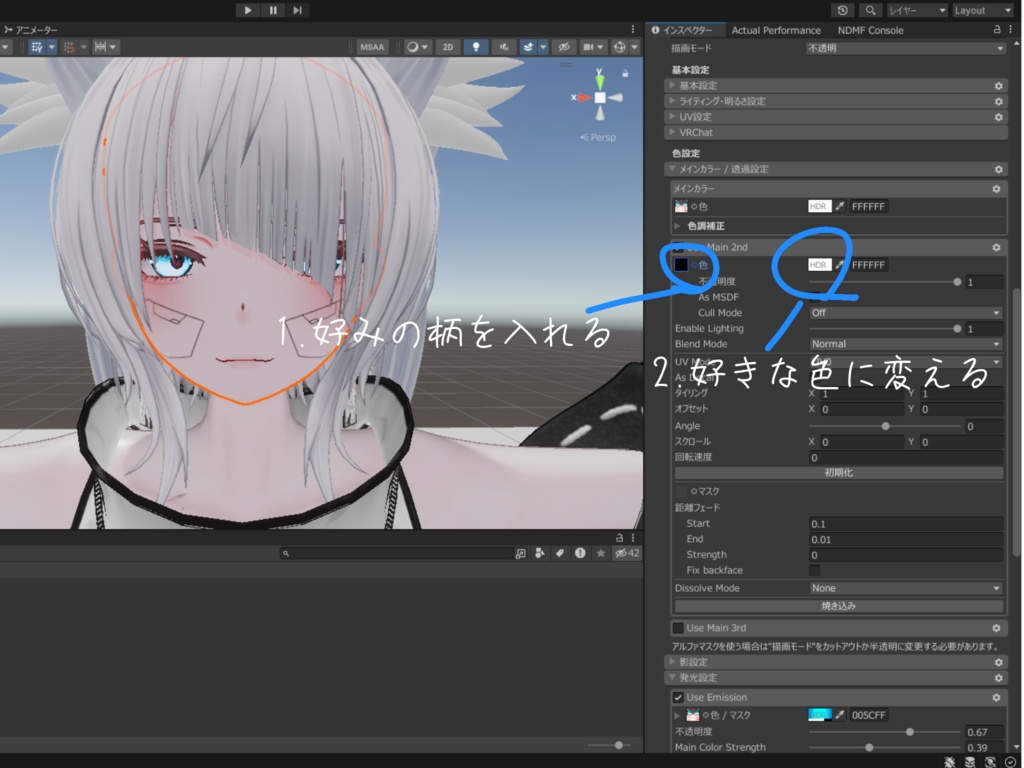The image size is (1024, 768).
Task: Toggle audio with the scene audio icon
Action: pos(505,46)
